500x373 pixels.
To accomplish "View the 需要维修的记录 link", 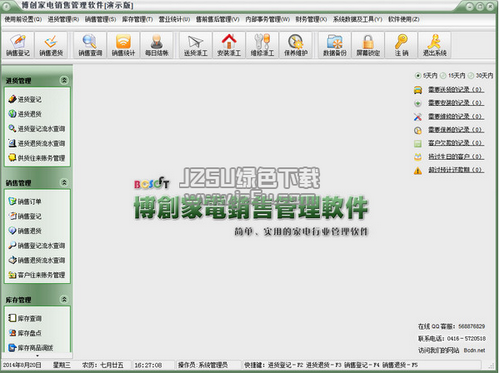I will (x=456, y=116).
